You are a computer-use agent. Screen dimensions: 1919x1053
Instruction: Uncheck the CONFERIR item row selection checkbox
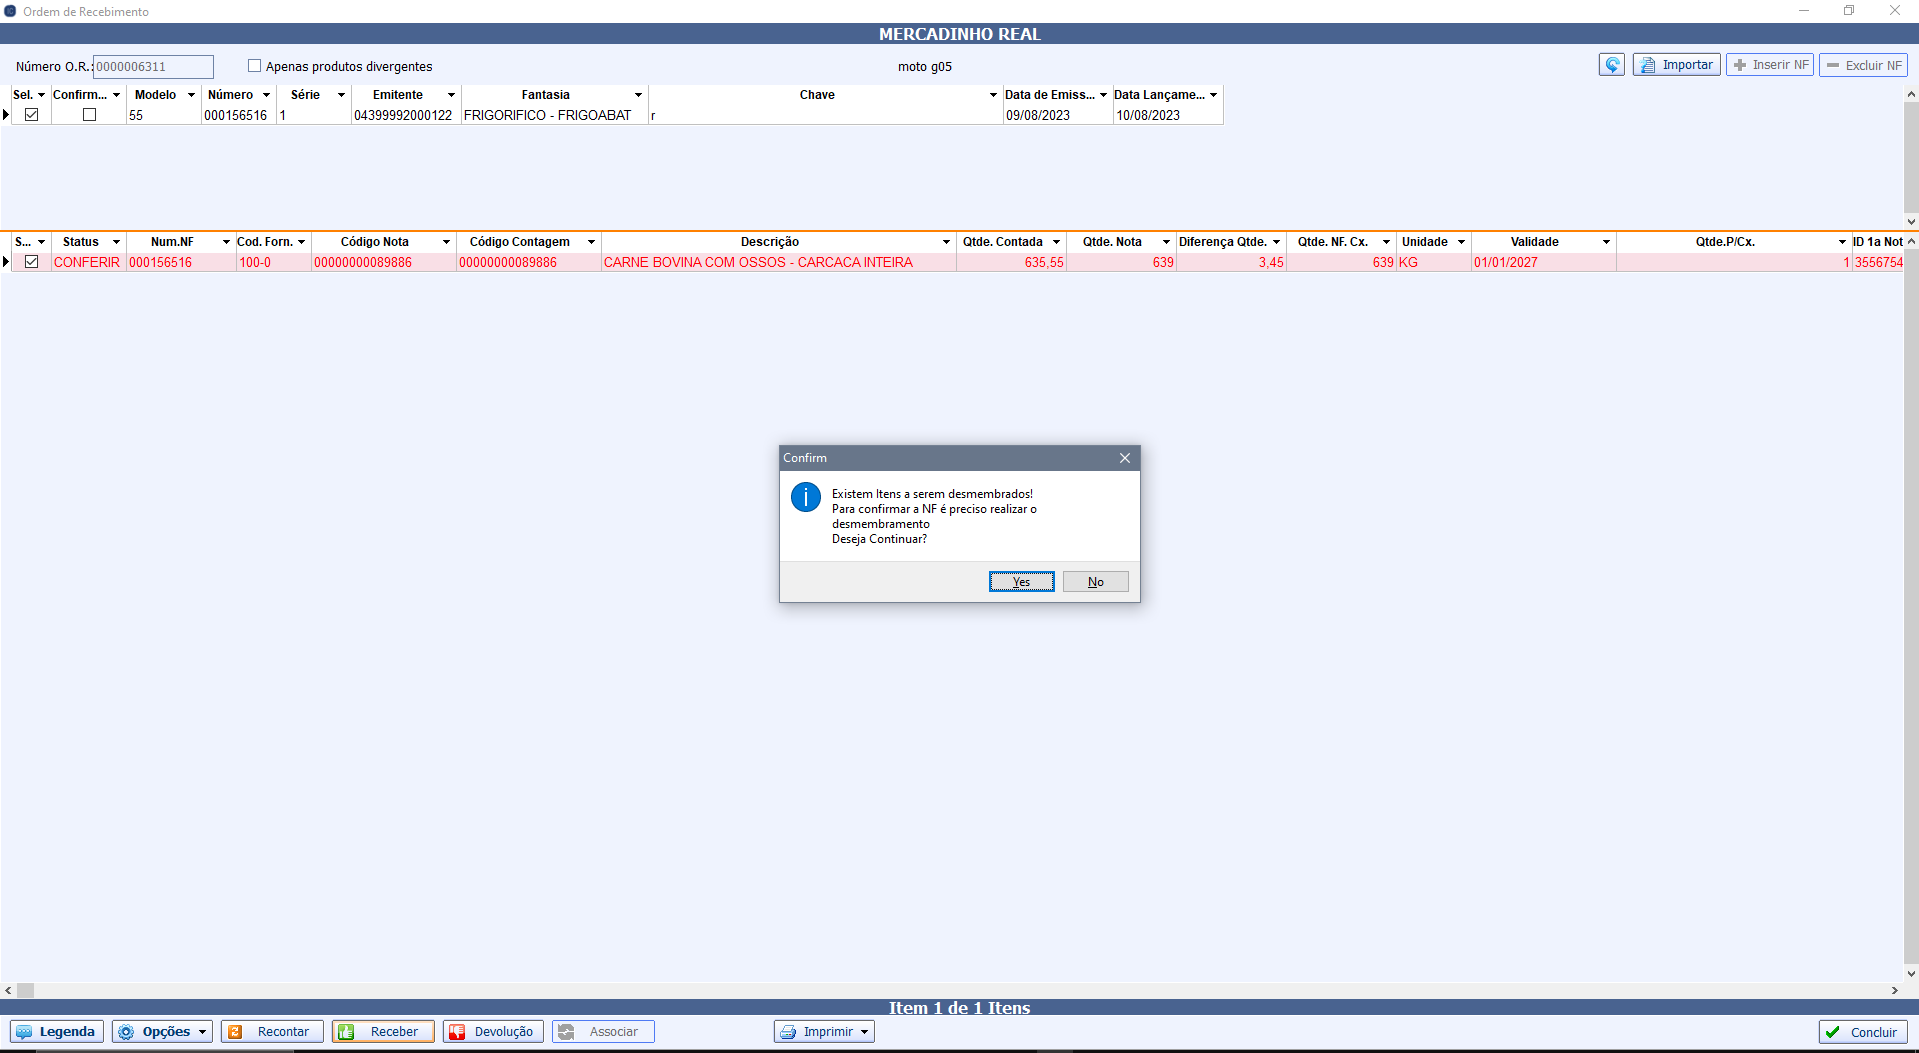[x=32, y=262]
